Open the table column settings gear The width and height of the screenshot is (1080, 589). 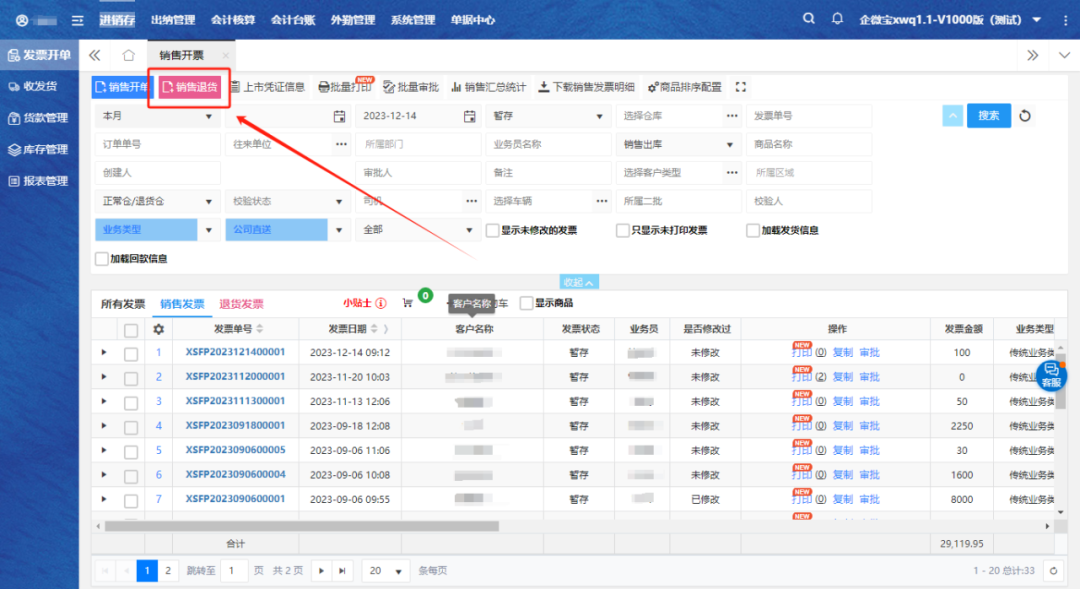click(158, 329)
